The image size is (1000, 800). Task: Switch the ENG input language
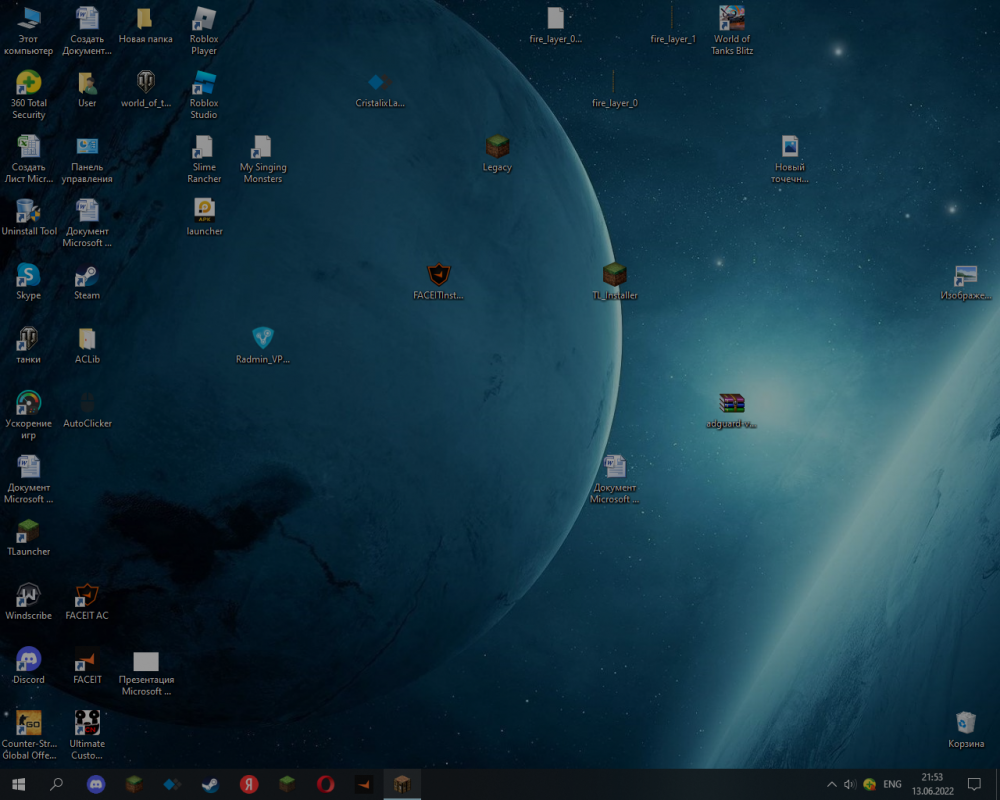point(892,784)
